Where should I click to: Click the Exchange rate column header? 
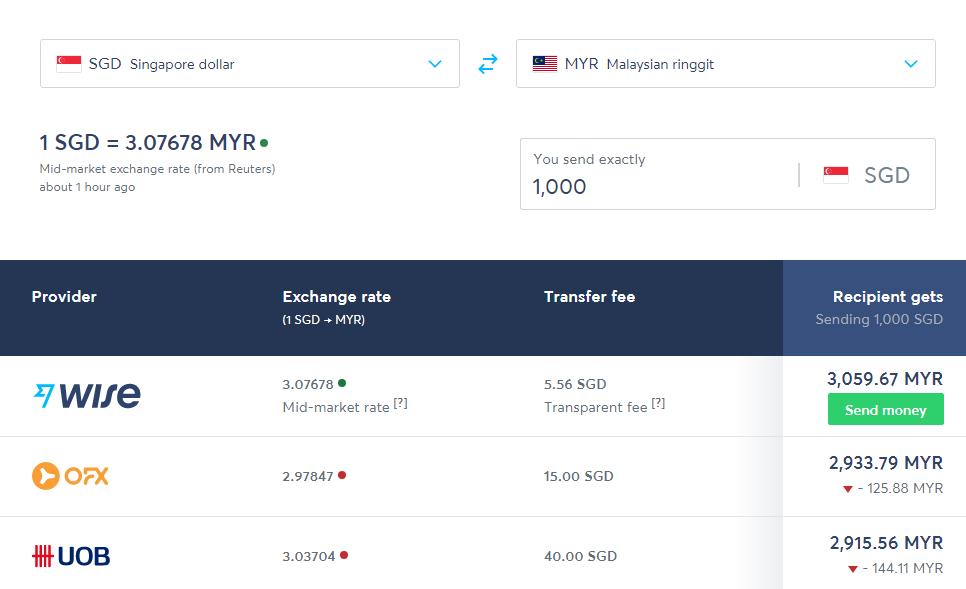click(x=336, y=297)
